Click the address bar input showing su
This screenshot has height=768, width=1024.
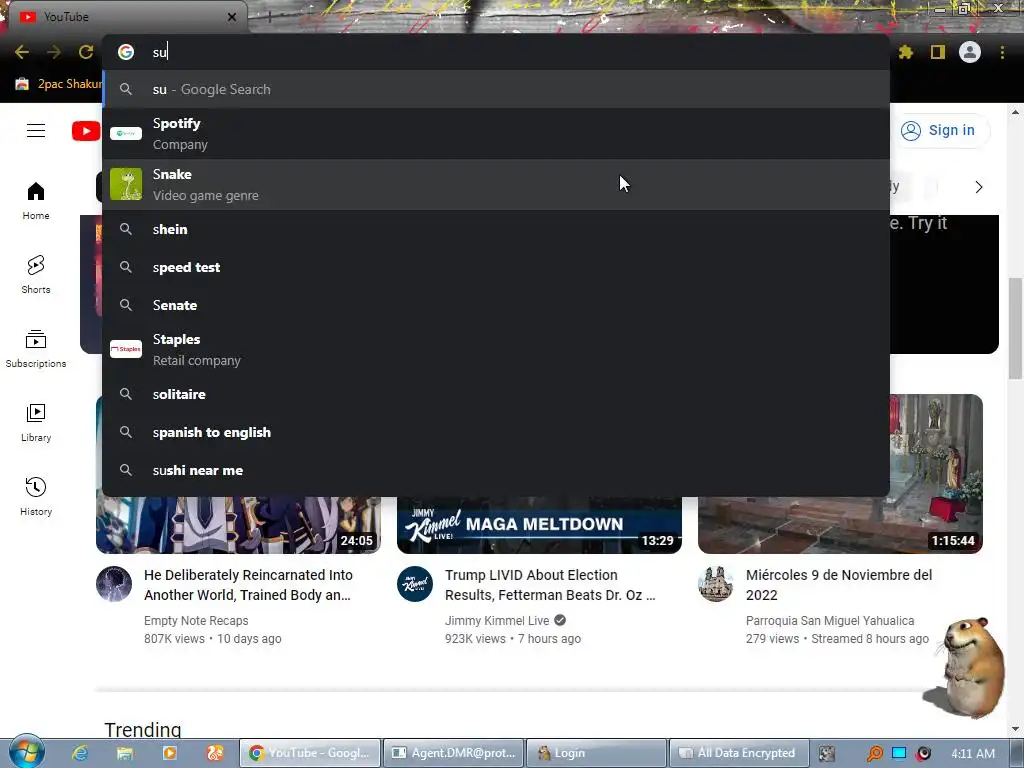click(x=496, y=52)
